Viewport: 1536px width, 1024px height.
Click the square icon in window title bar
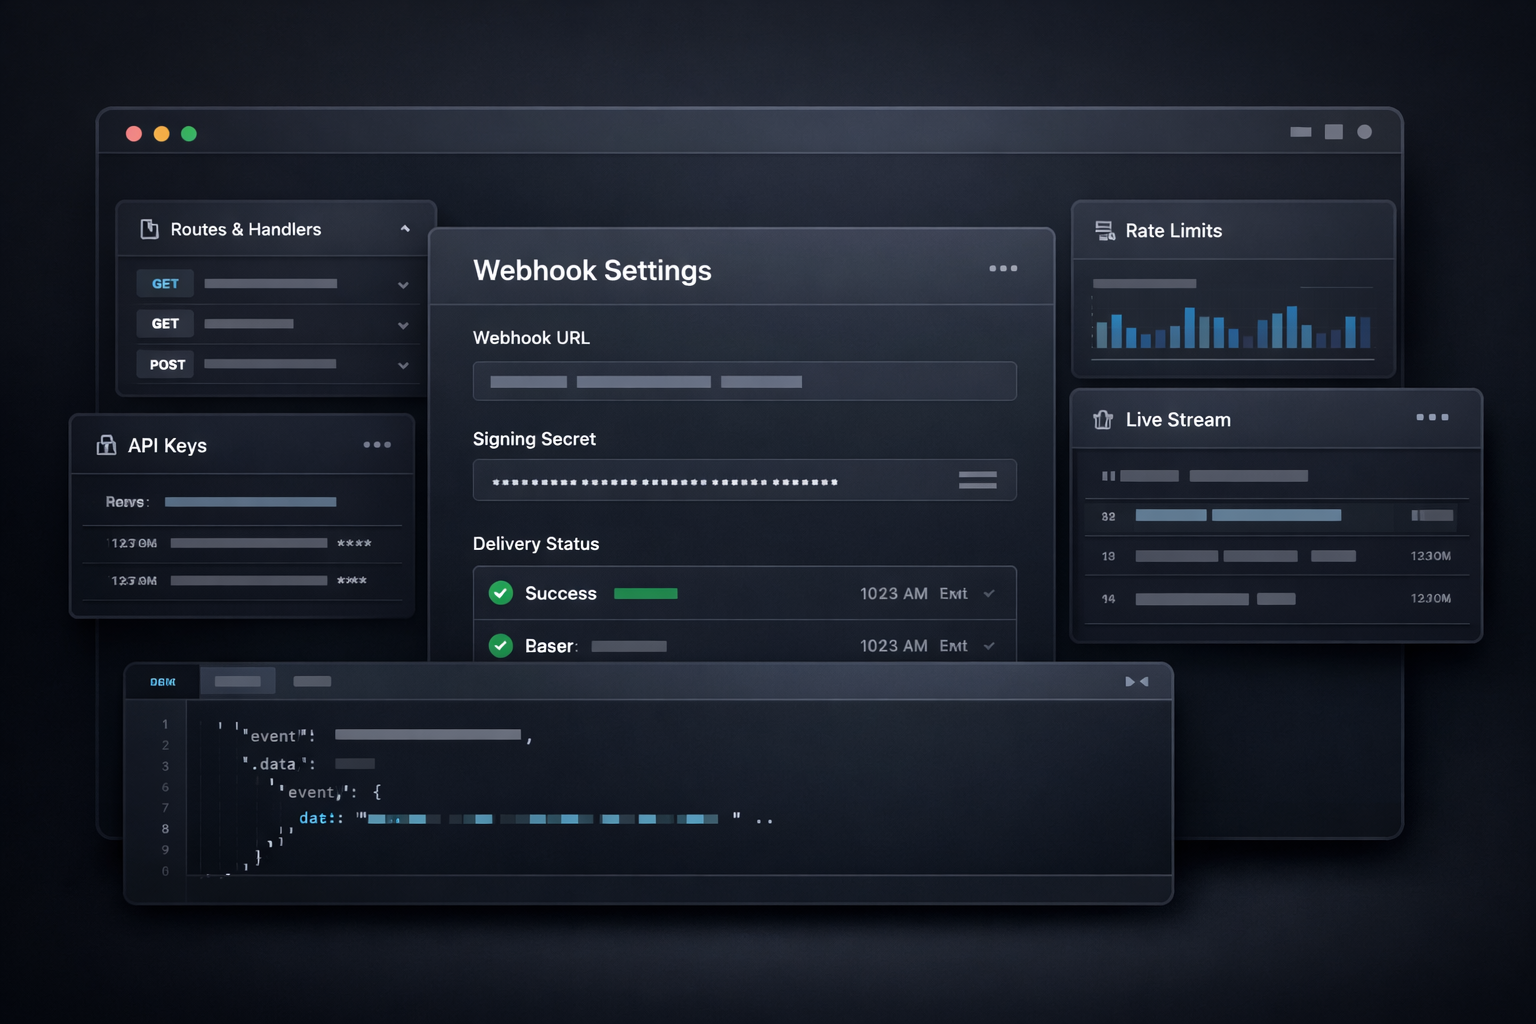coord(1334,132)
